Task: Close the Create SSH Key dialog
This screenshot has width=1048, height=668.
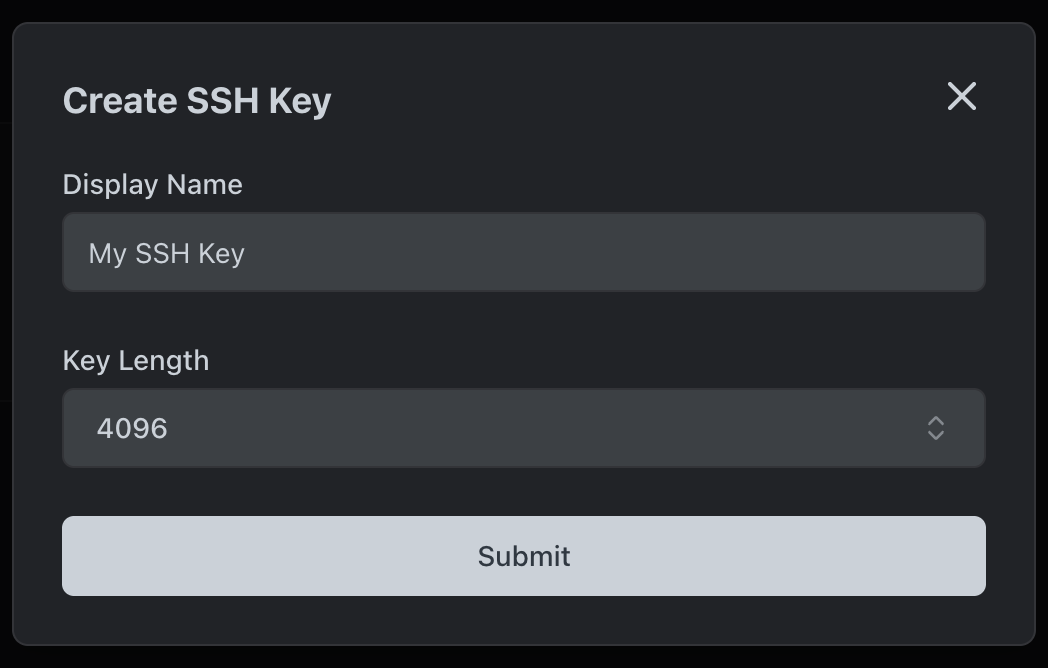Action: [961, 96]
